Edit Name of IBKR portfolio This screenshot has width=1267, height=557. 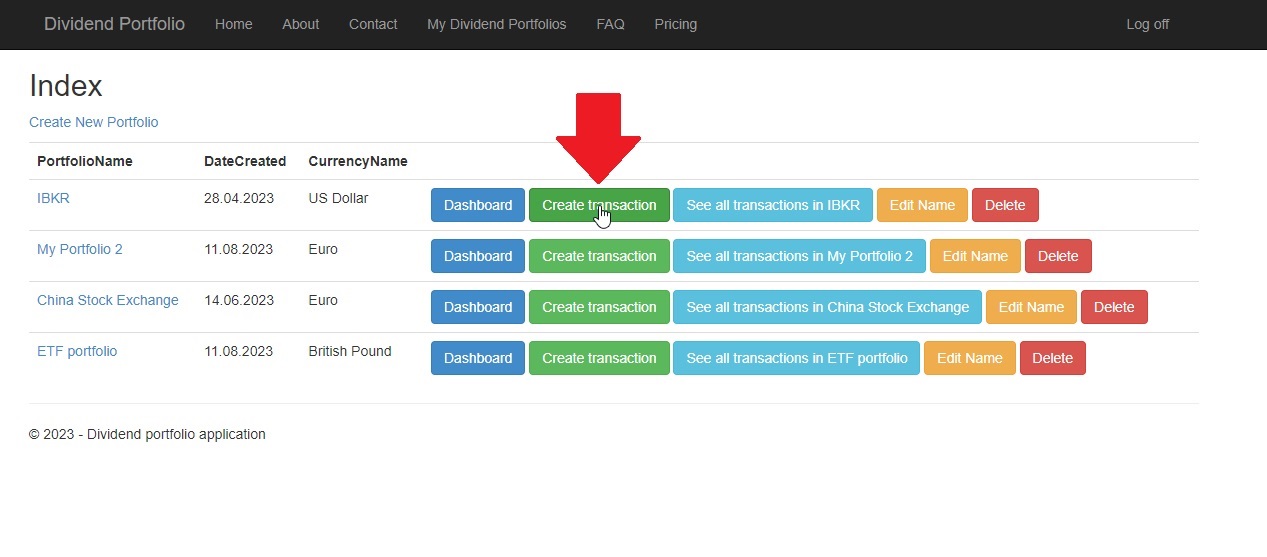[921, 205]
